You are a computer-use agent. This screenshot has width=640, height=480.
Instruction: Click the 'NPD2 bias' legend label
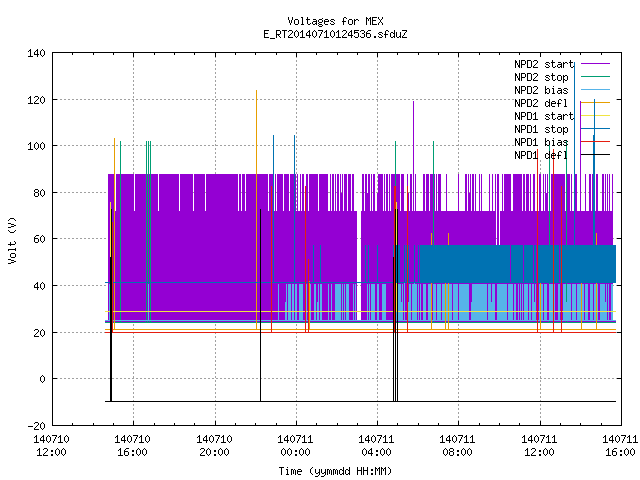[541, 90]
